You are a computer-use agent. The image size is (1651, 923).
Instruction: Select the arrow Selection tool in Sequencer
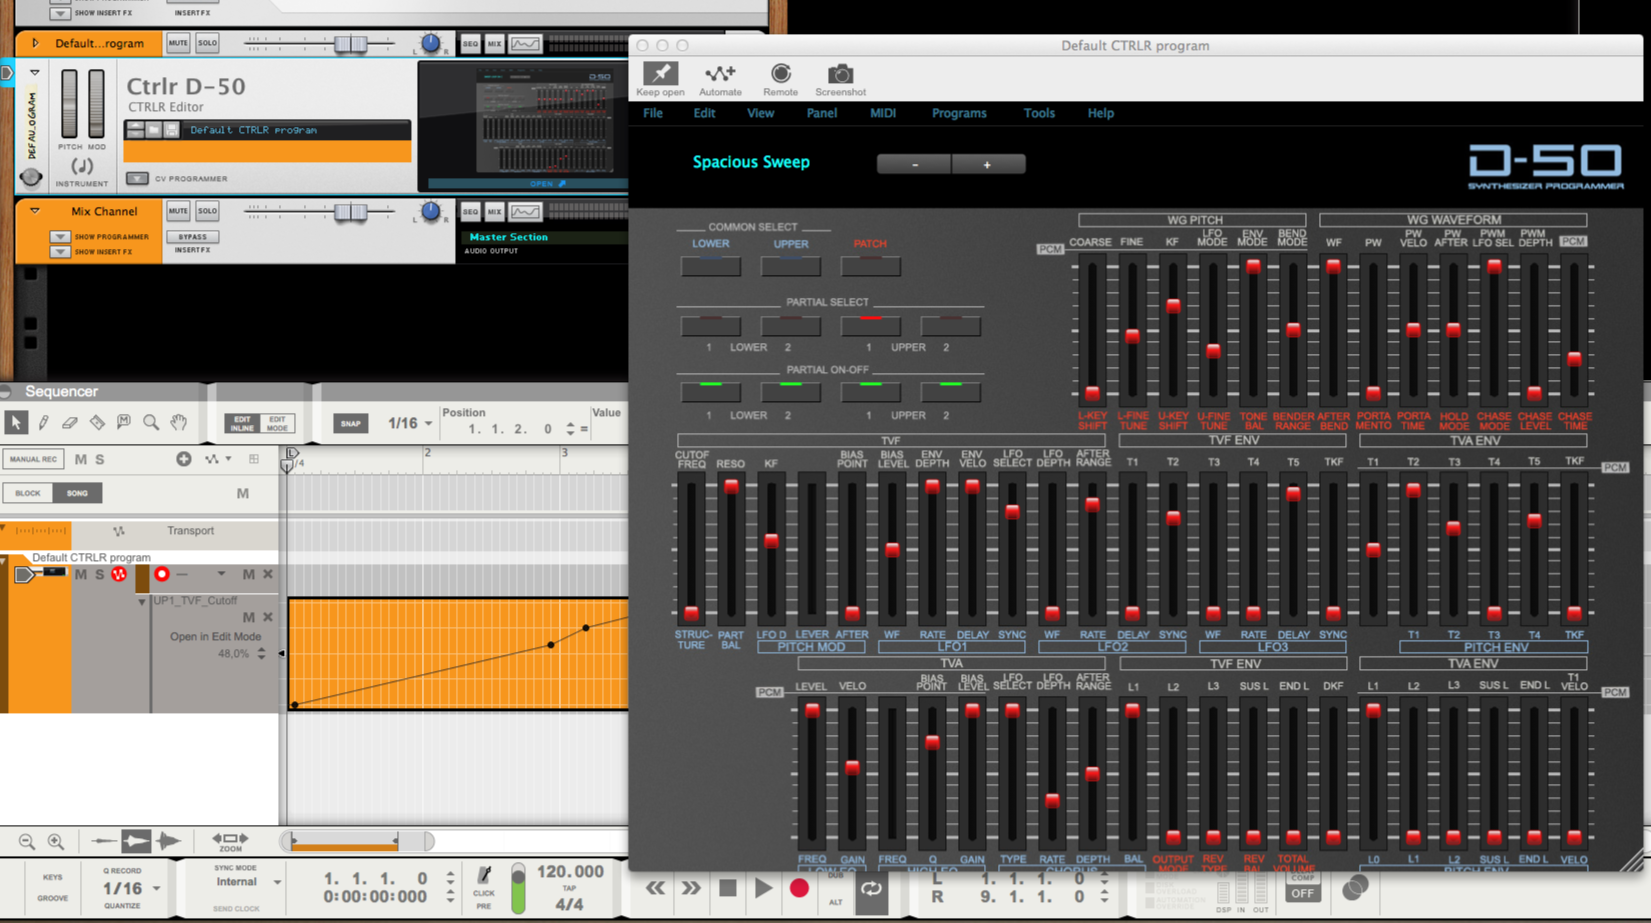16,423
